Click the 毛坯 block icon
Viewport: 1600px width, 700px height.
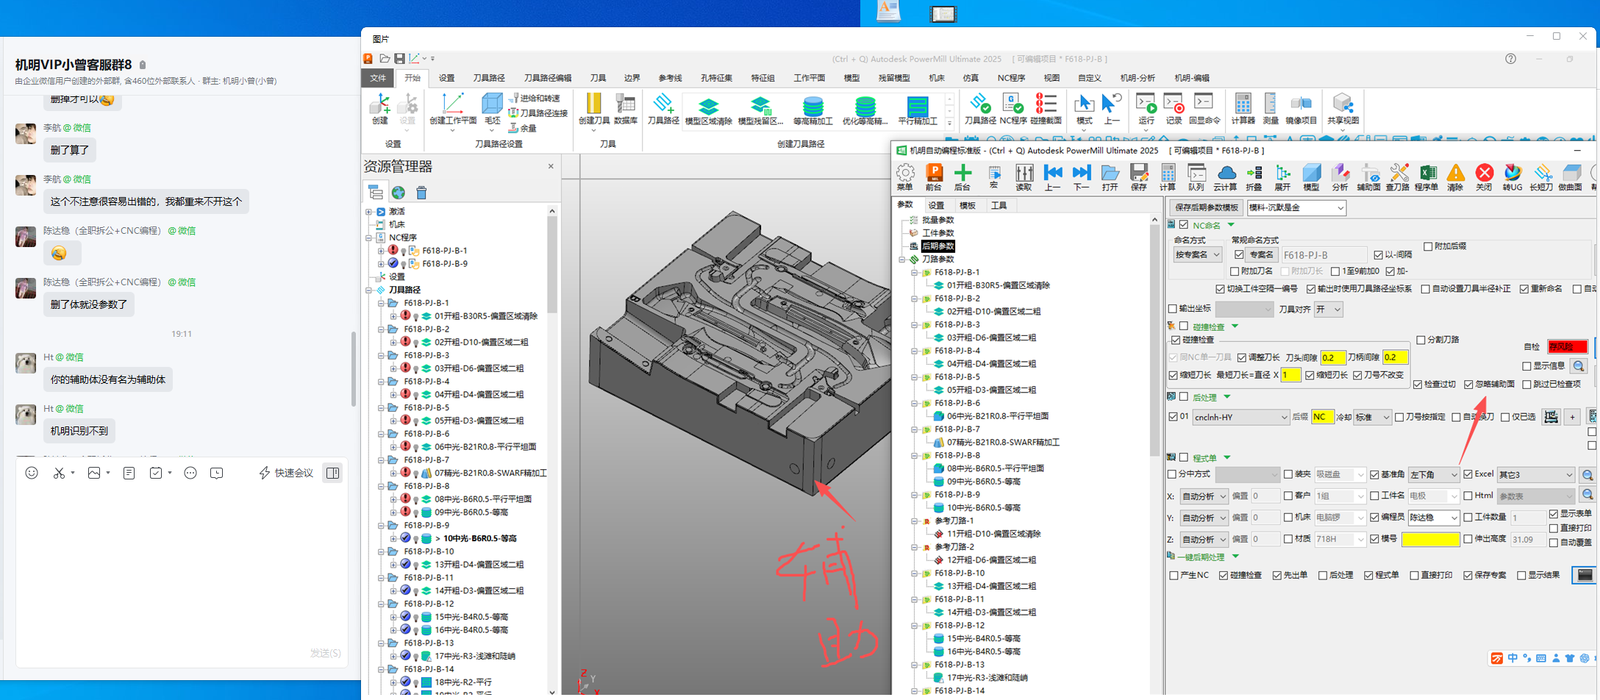pyautogui.click(x=492, y=103)
